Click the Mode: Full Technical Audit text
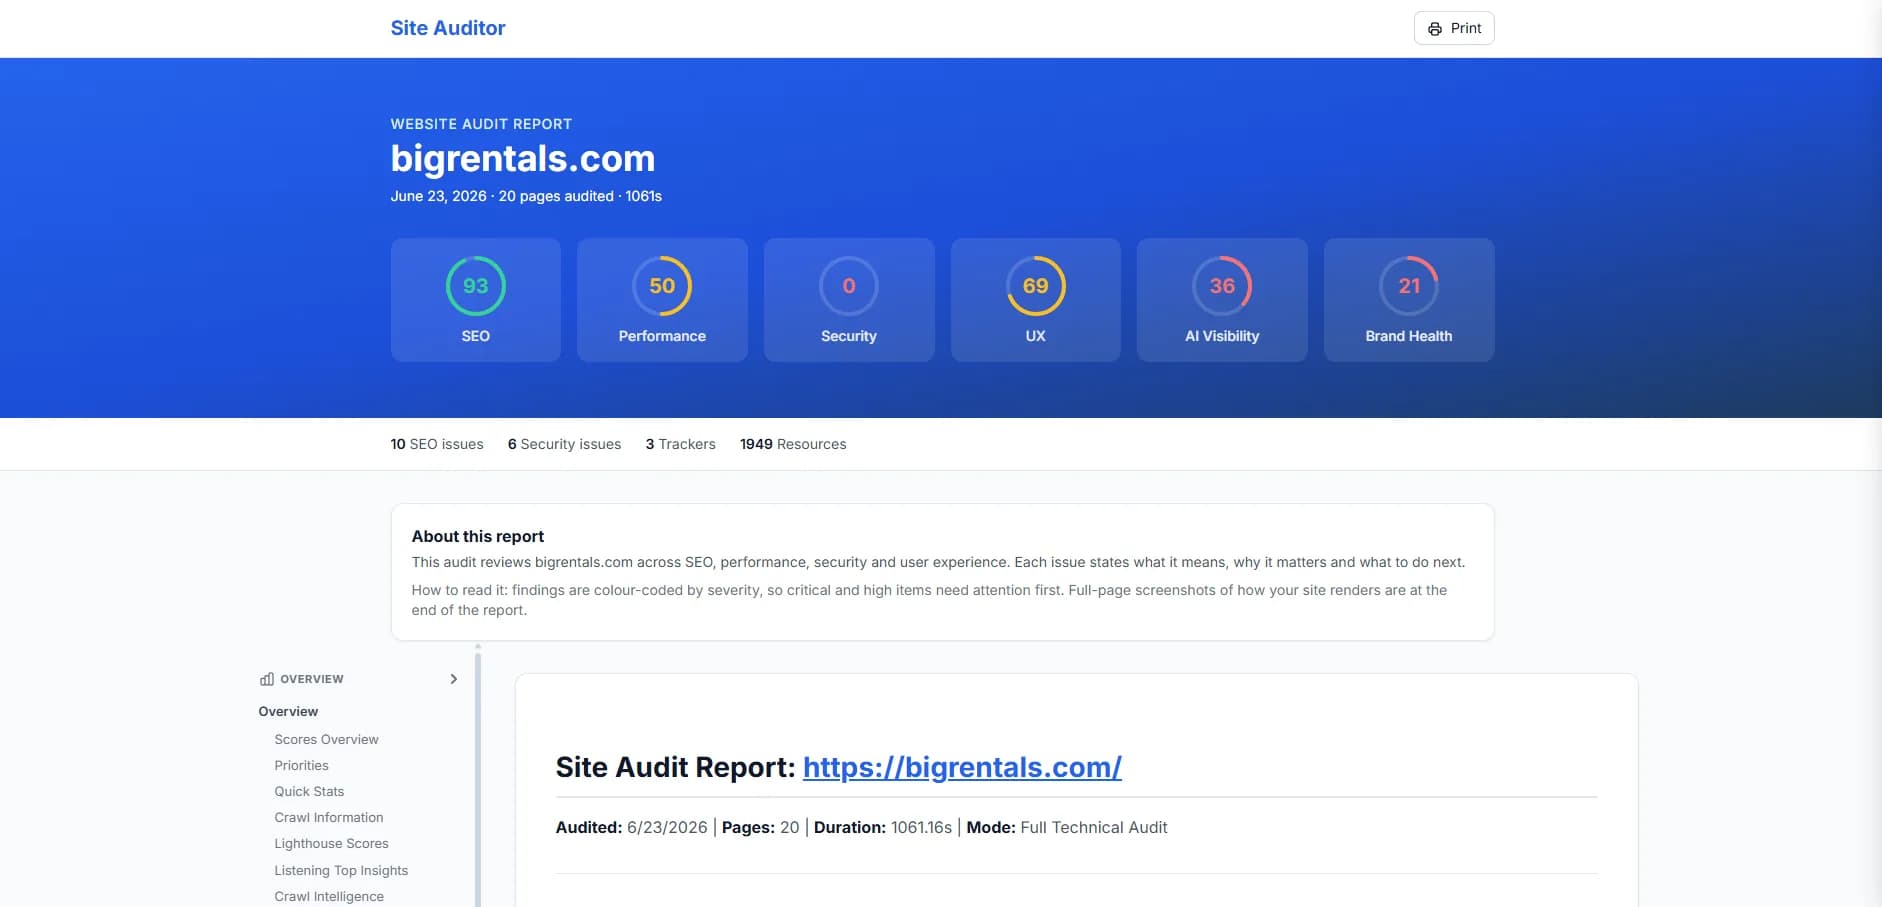The image size is (1882, 907). click(1067, 827)
